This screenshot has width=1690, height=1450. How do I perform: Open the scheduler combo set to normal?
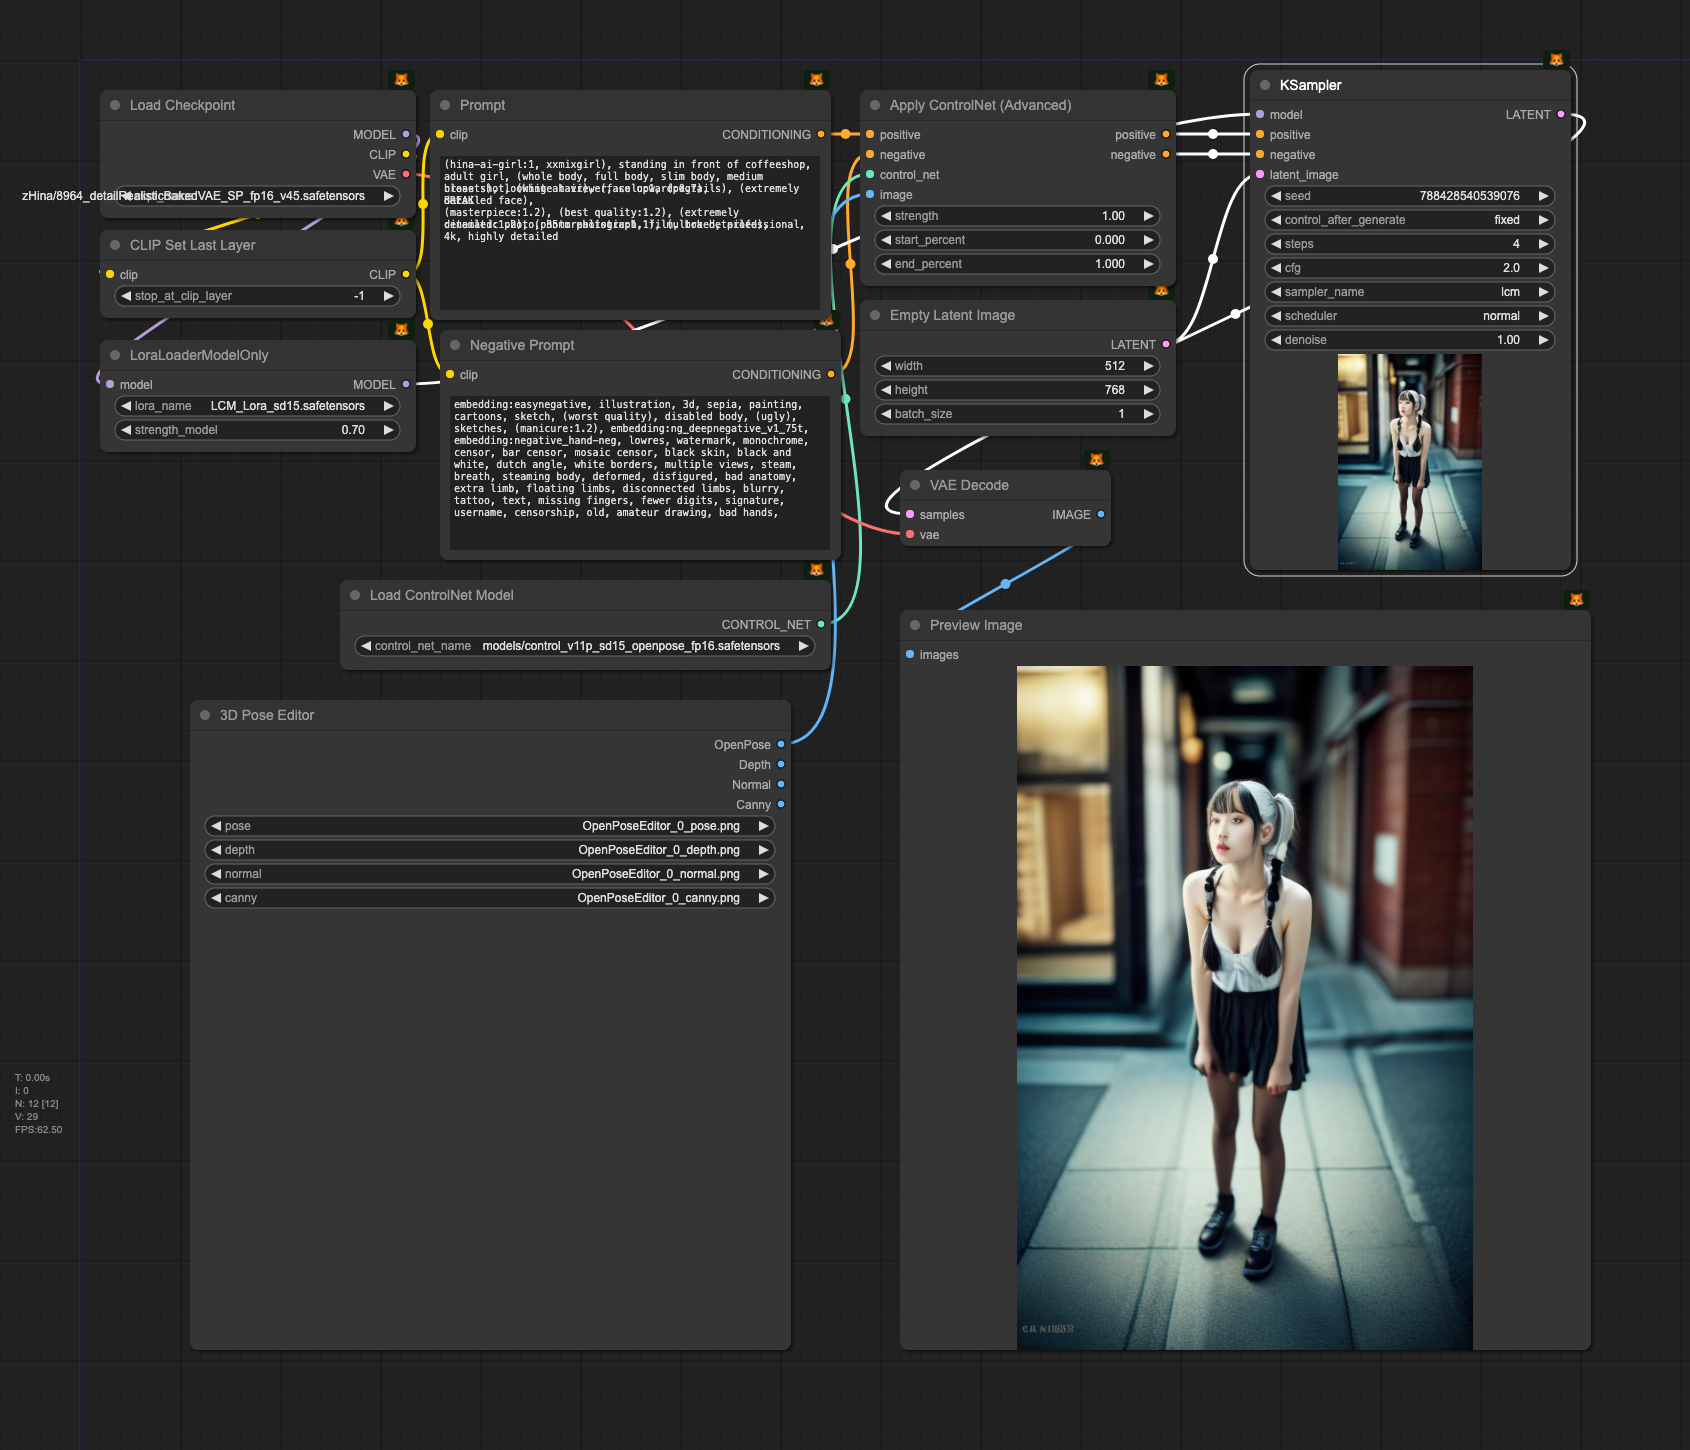click(1410, 316)
